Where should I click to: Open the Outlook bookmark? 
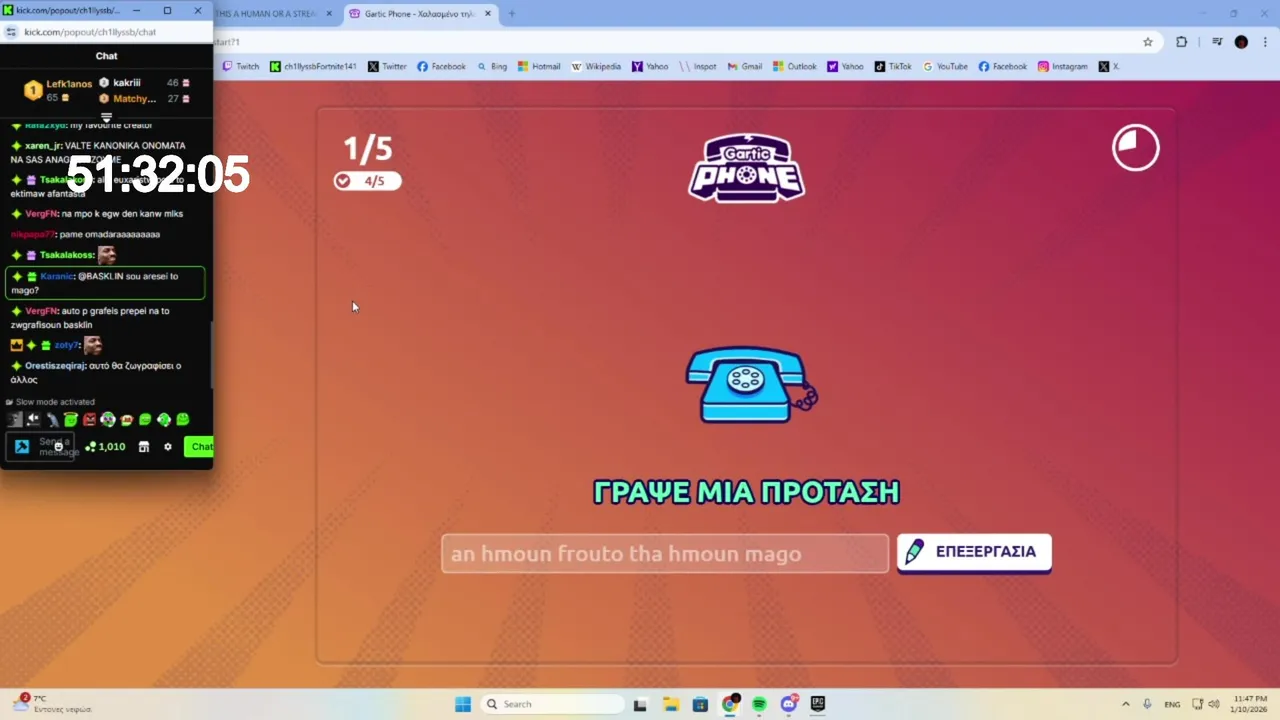[795, 66]
